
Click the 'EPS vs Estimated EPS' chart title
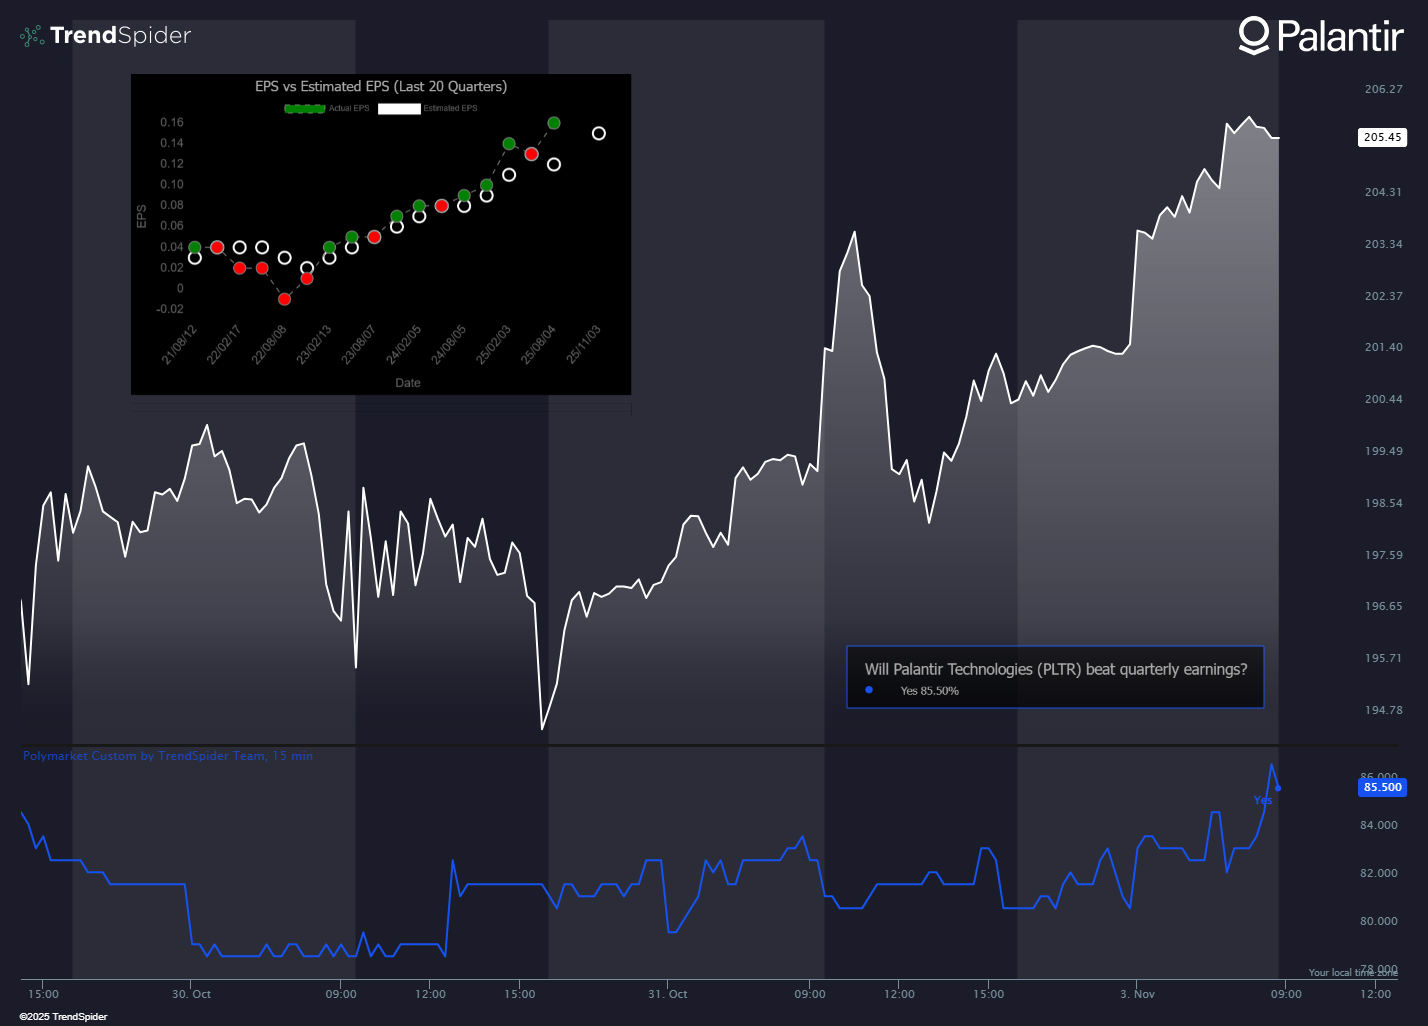click(381, 87)
